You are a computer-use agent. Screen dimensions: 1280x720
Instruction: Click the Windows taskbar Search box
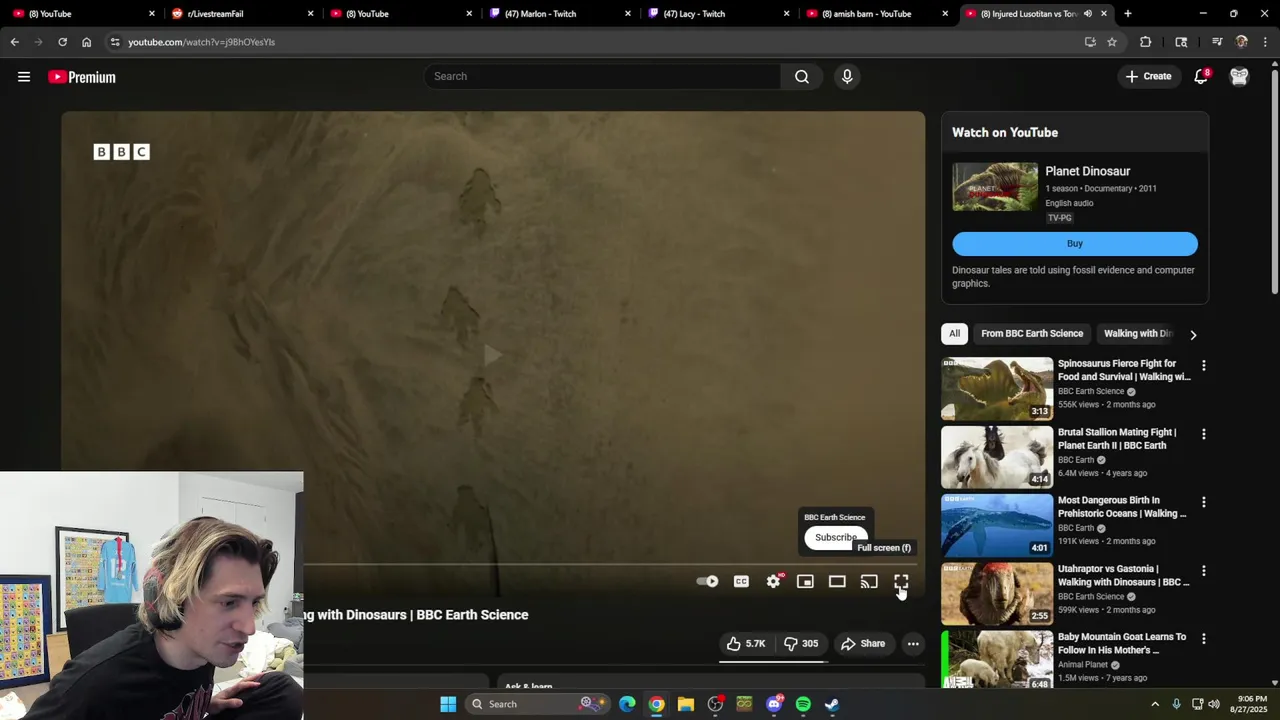pos(539,704)
